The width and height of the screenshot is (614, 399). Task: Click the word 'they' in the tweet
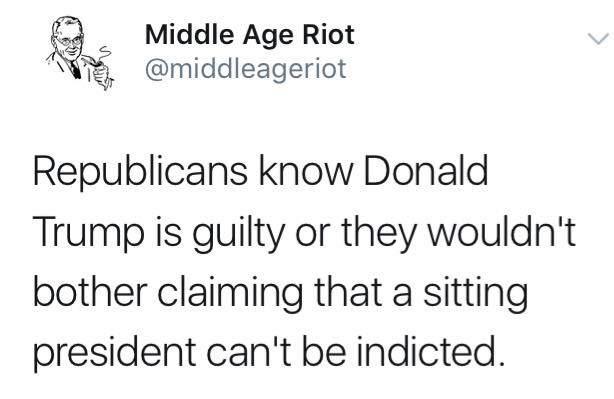378,232
